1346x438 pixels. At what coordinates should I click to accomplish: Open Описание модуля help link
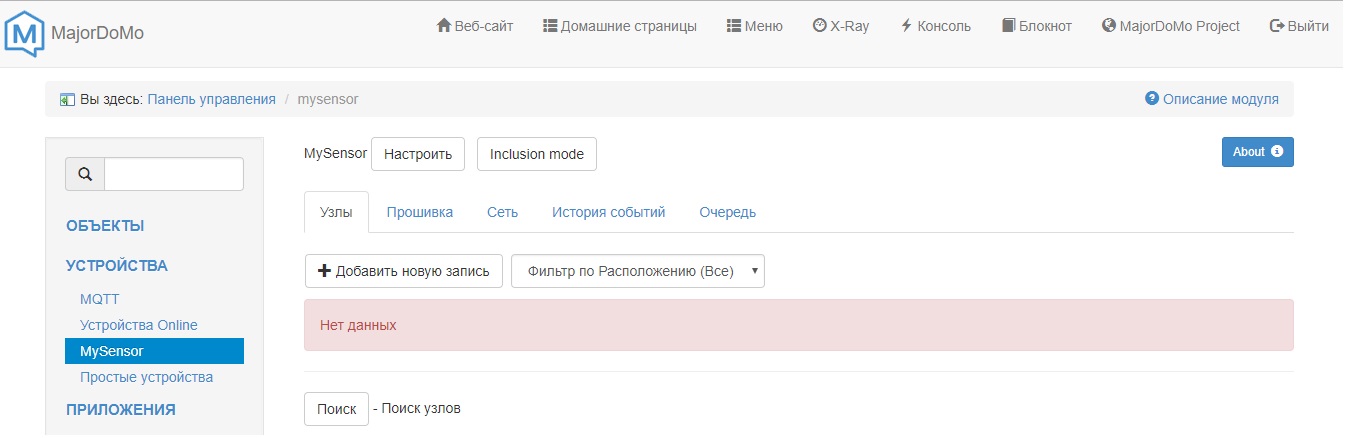point(1212,99)
